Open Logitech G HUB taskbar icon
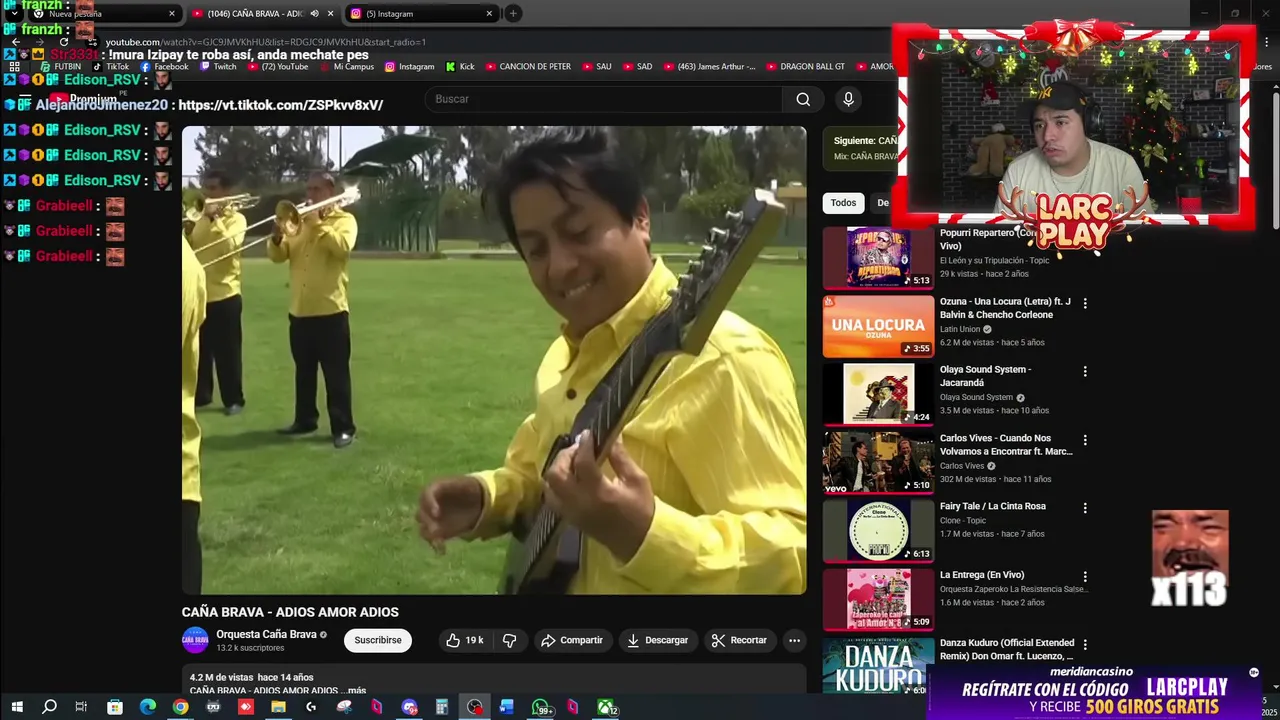The width and height of the screenshot is (1280, 720). pyautogui.click(x=311, y=707)
